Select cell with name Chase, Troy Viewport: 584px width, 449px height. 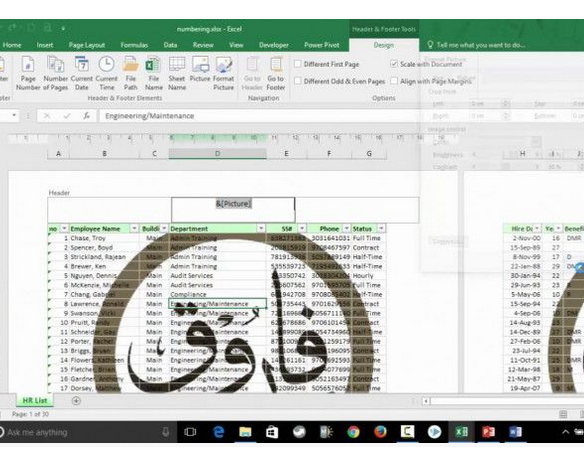[104, 238]
